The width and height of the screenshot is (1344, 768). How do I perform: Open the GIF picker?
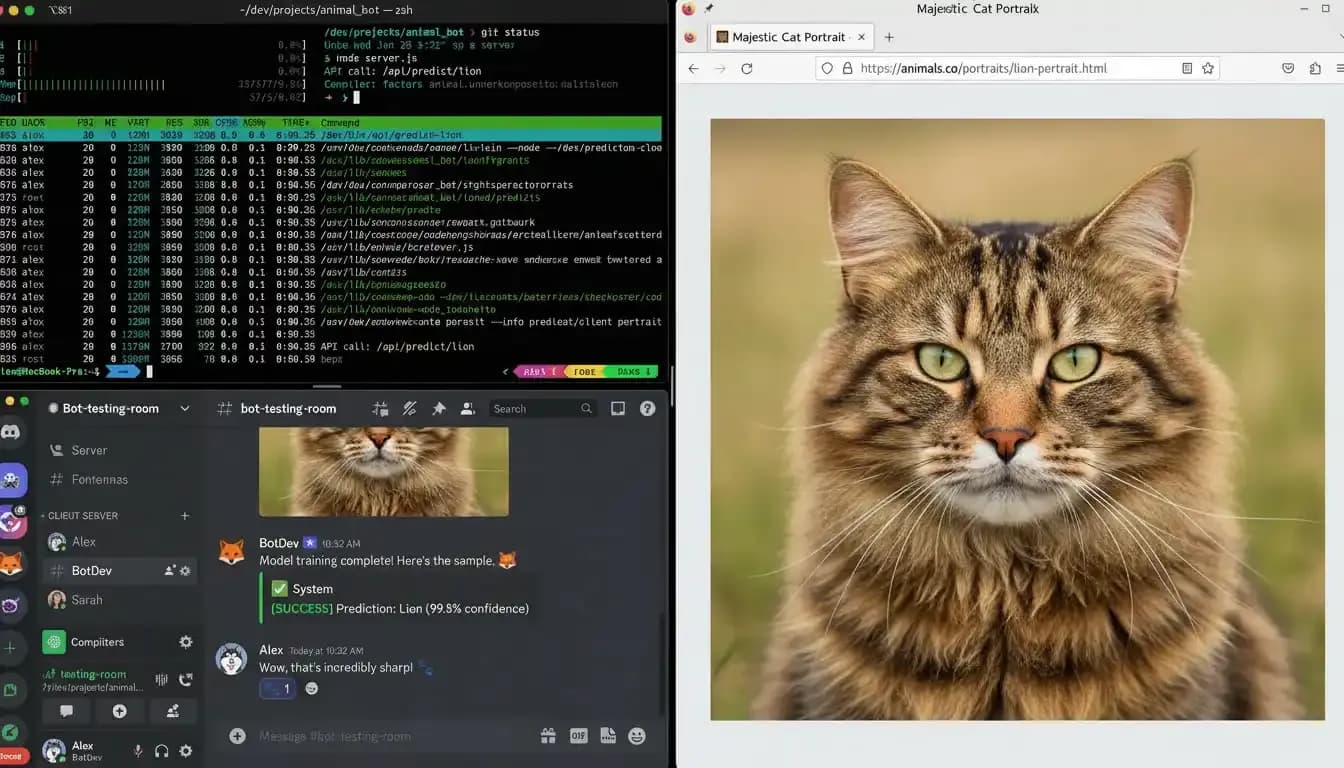(578, 735)
